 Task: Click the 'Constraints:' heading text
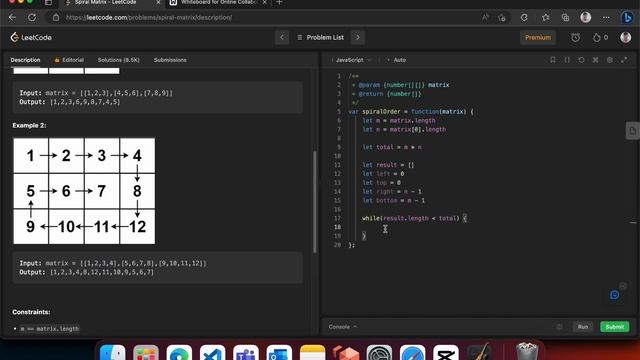tap(31, 312)
